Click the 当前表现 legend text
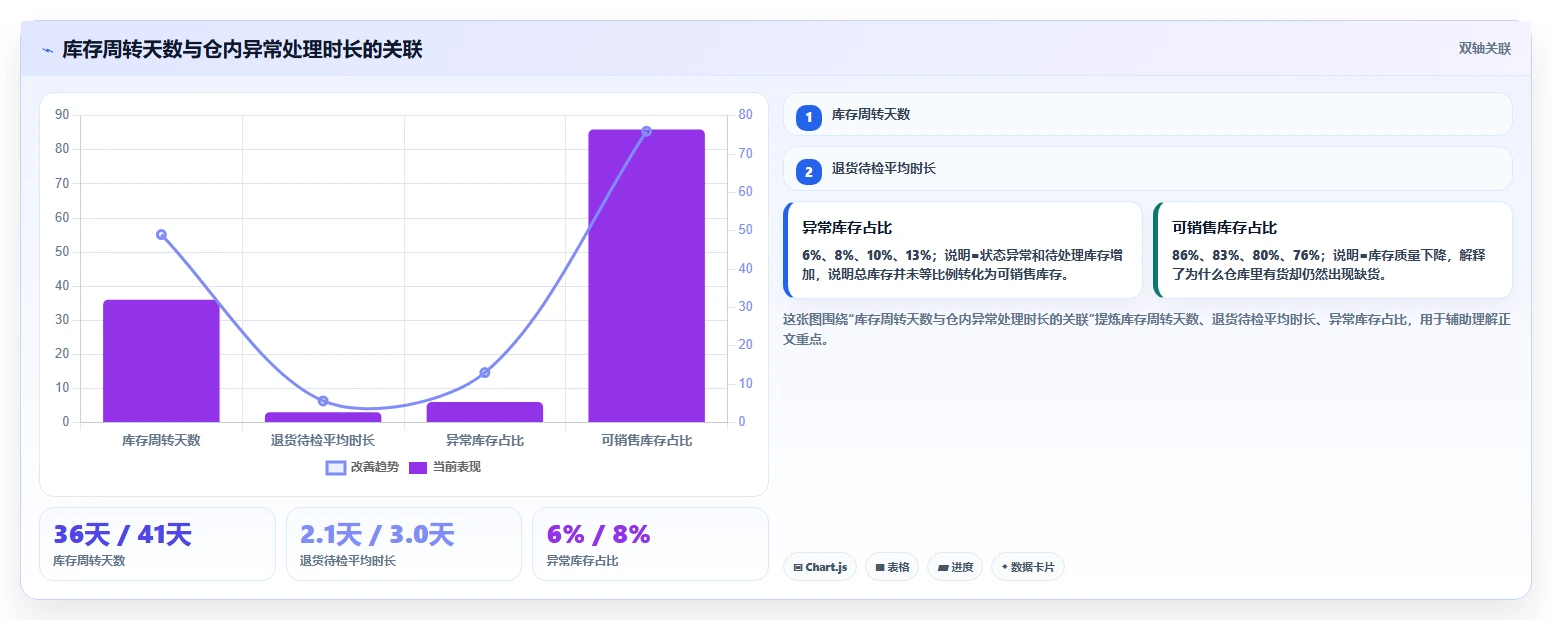Viewport: 1552px width, 620px height. 457,467
